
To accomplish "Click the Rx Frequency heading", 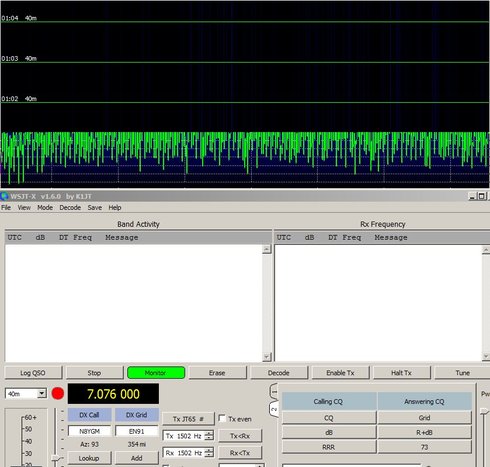I will point(383,224).
